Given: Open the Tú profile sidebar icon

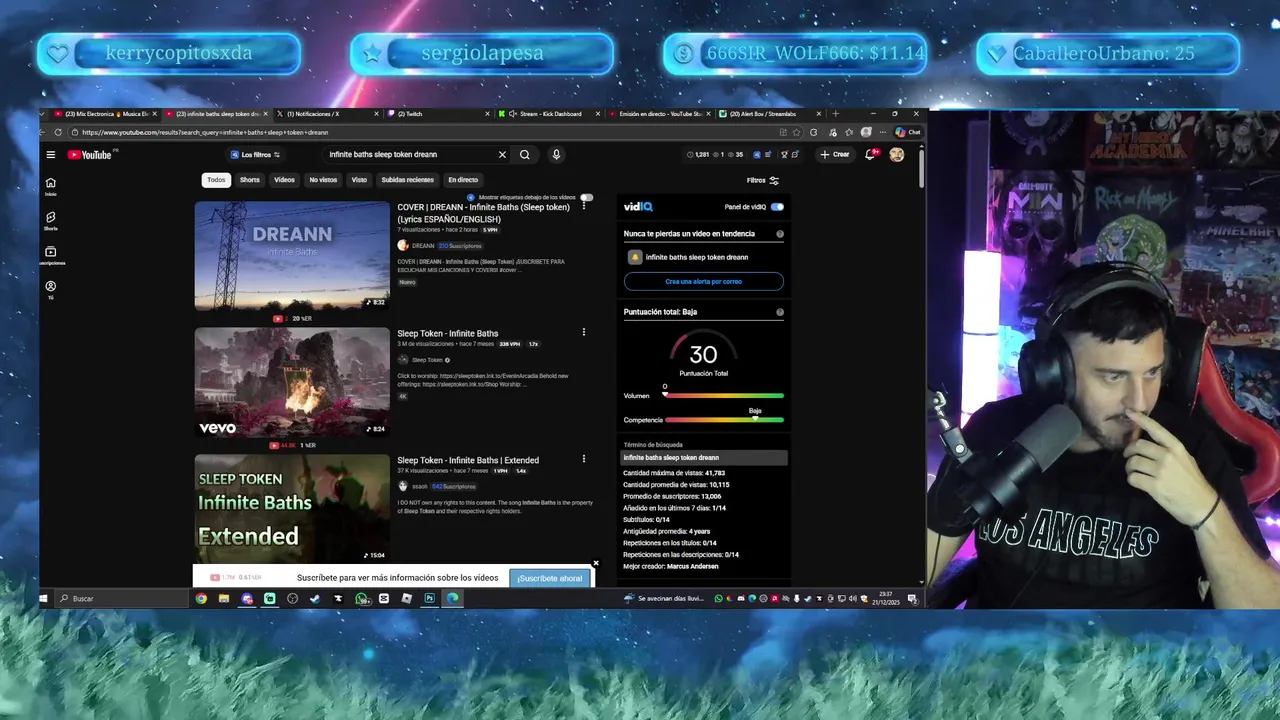Looking at the screenshot, I should 50,290.
